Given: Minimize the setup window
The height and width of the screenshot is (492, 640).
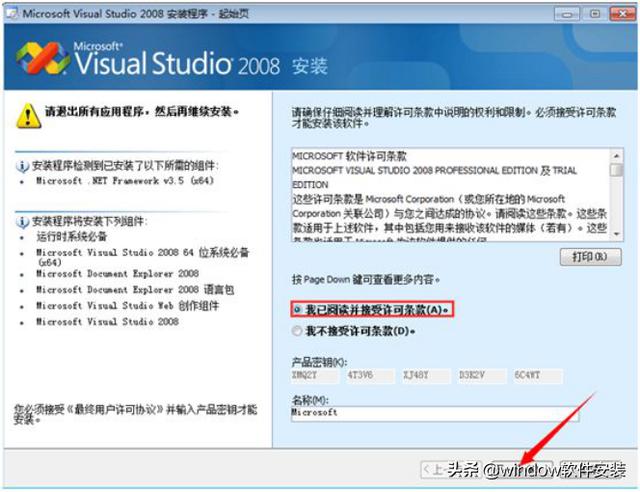Looking at the screenshot, I should pyautogui.click(x=566, y=14).
